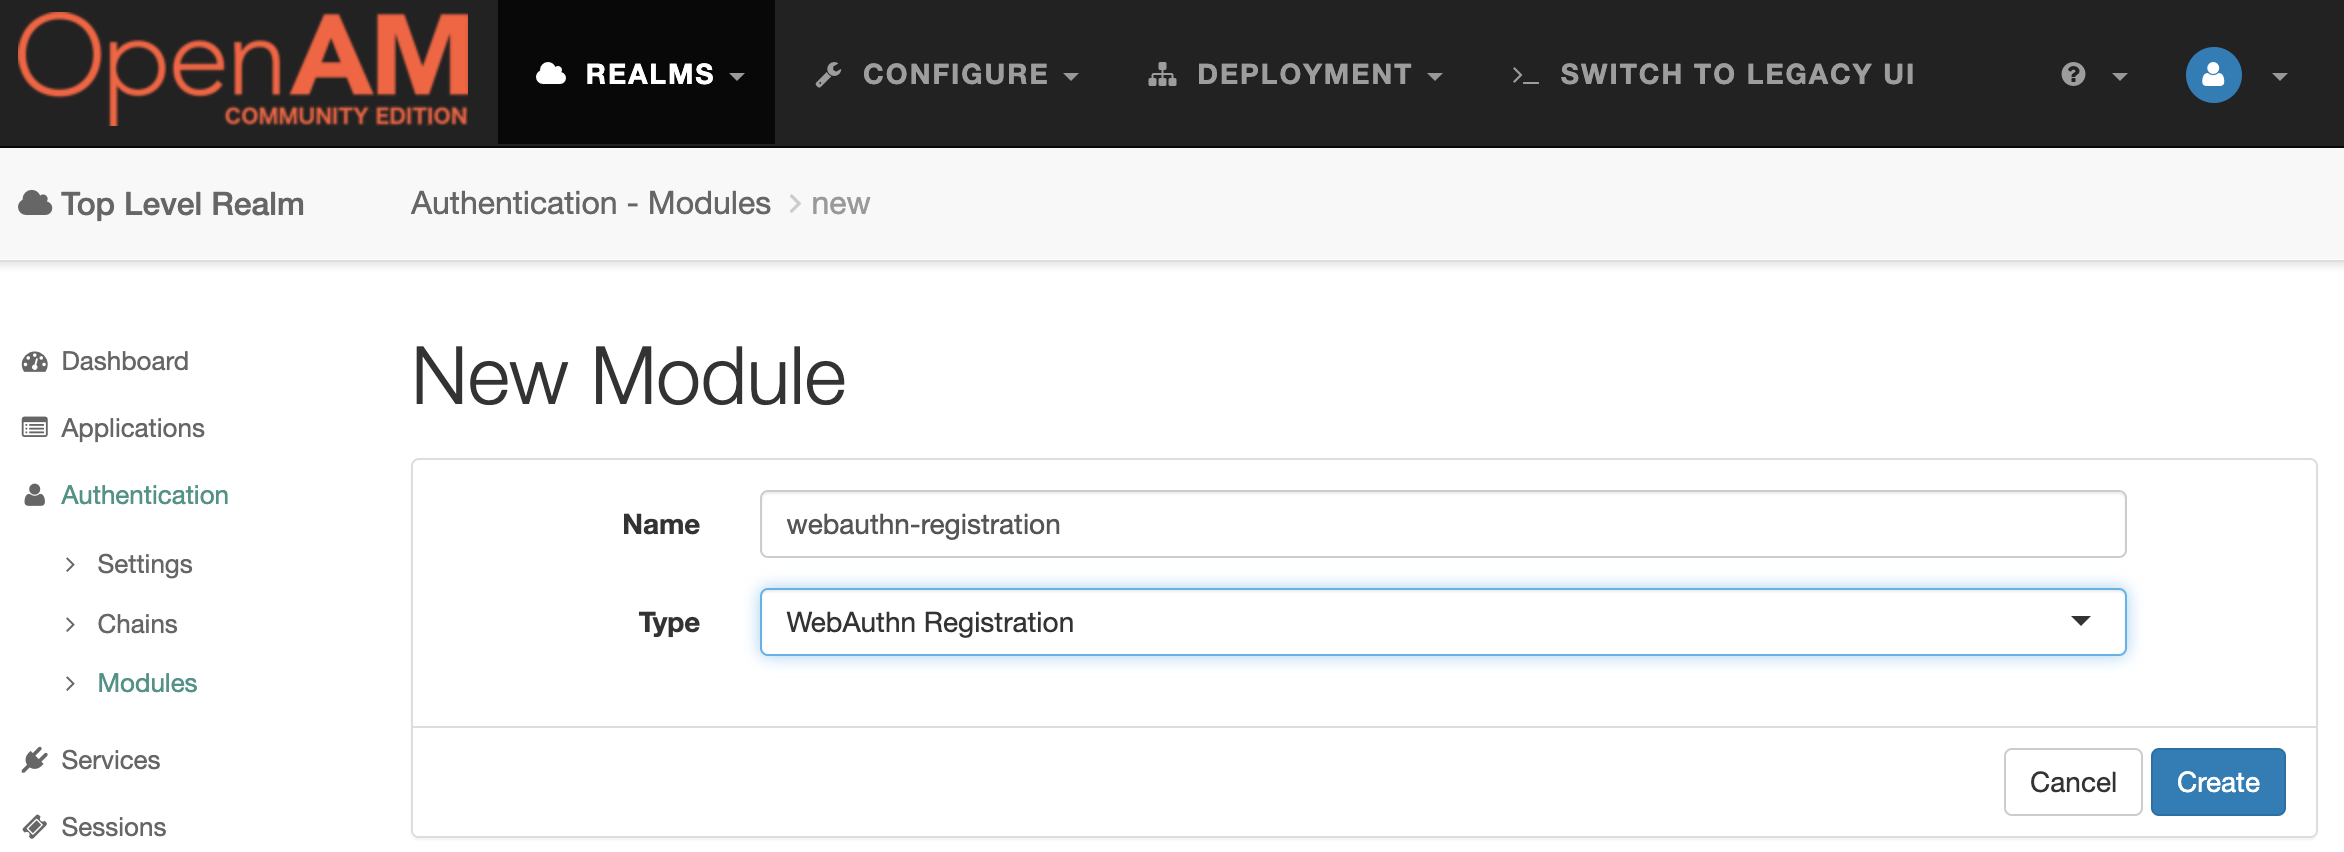Click the OpenAM Community Edition logo
The image size is (2344, 852).
tap(243, 70)
